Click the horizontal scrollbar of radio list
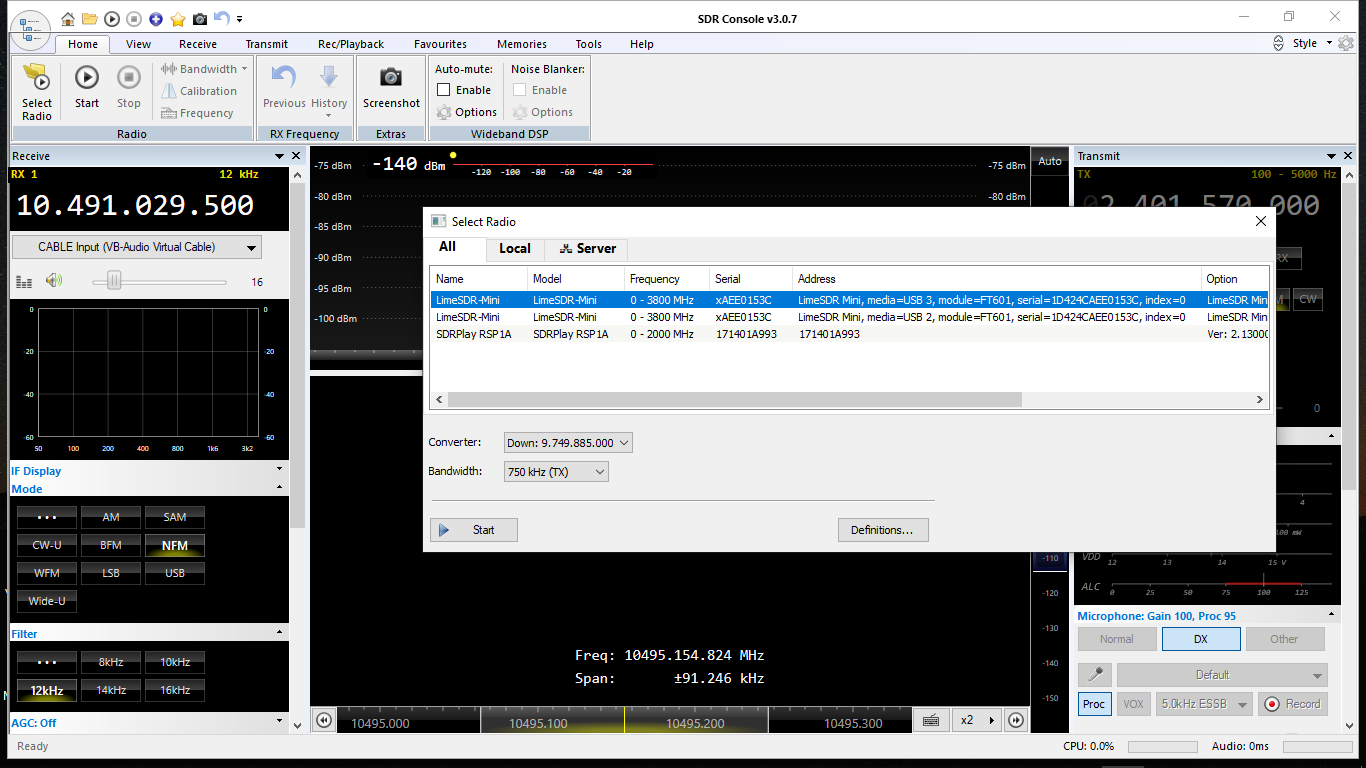 (x=735, y=399)
